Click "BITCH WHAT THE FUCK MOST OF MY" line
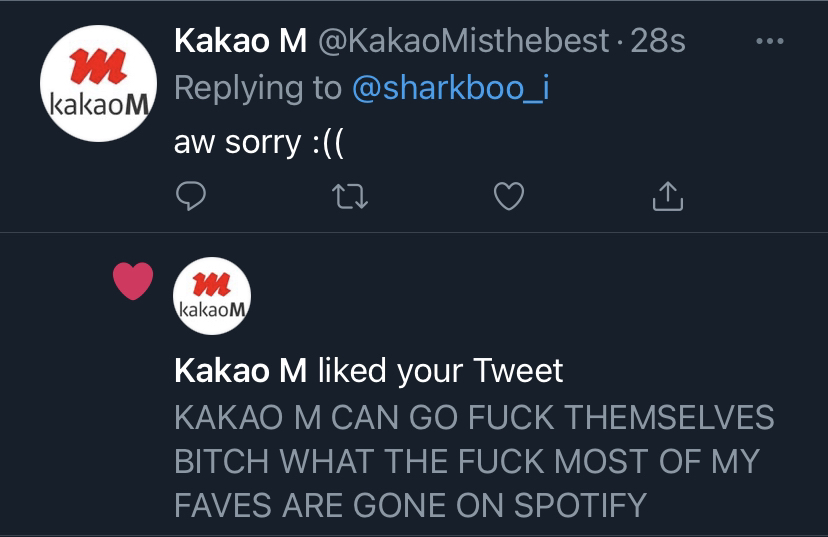The image size is (828, 537). [x=467, y=461]
